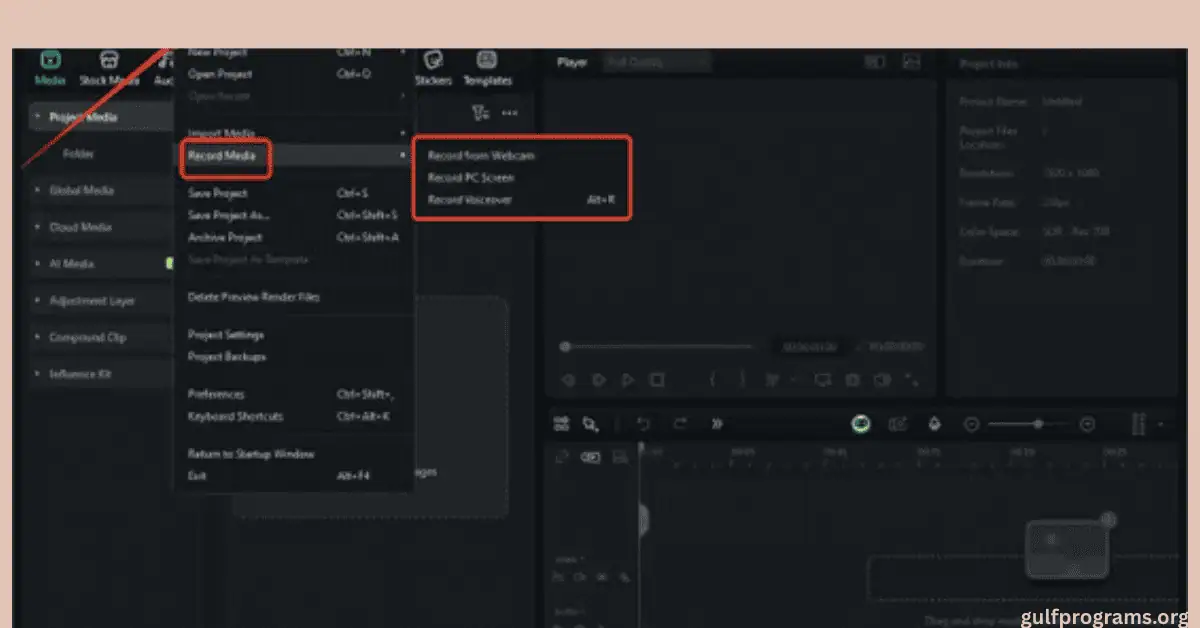The height and width of the screenshot is (628, 1200).
Task: Choose Record PC Screen from submenu
Action: point(471,178)
